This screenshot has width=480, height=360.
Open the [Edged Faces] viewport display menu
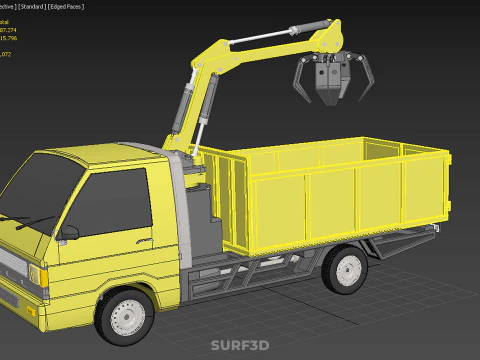(66, 6)
